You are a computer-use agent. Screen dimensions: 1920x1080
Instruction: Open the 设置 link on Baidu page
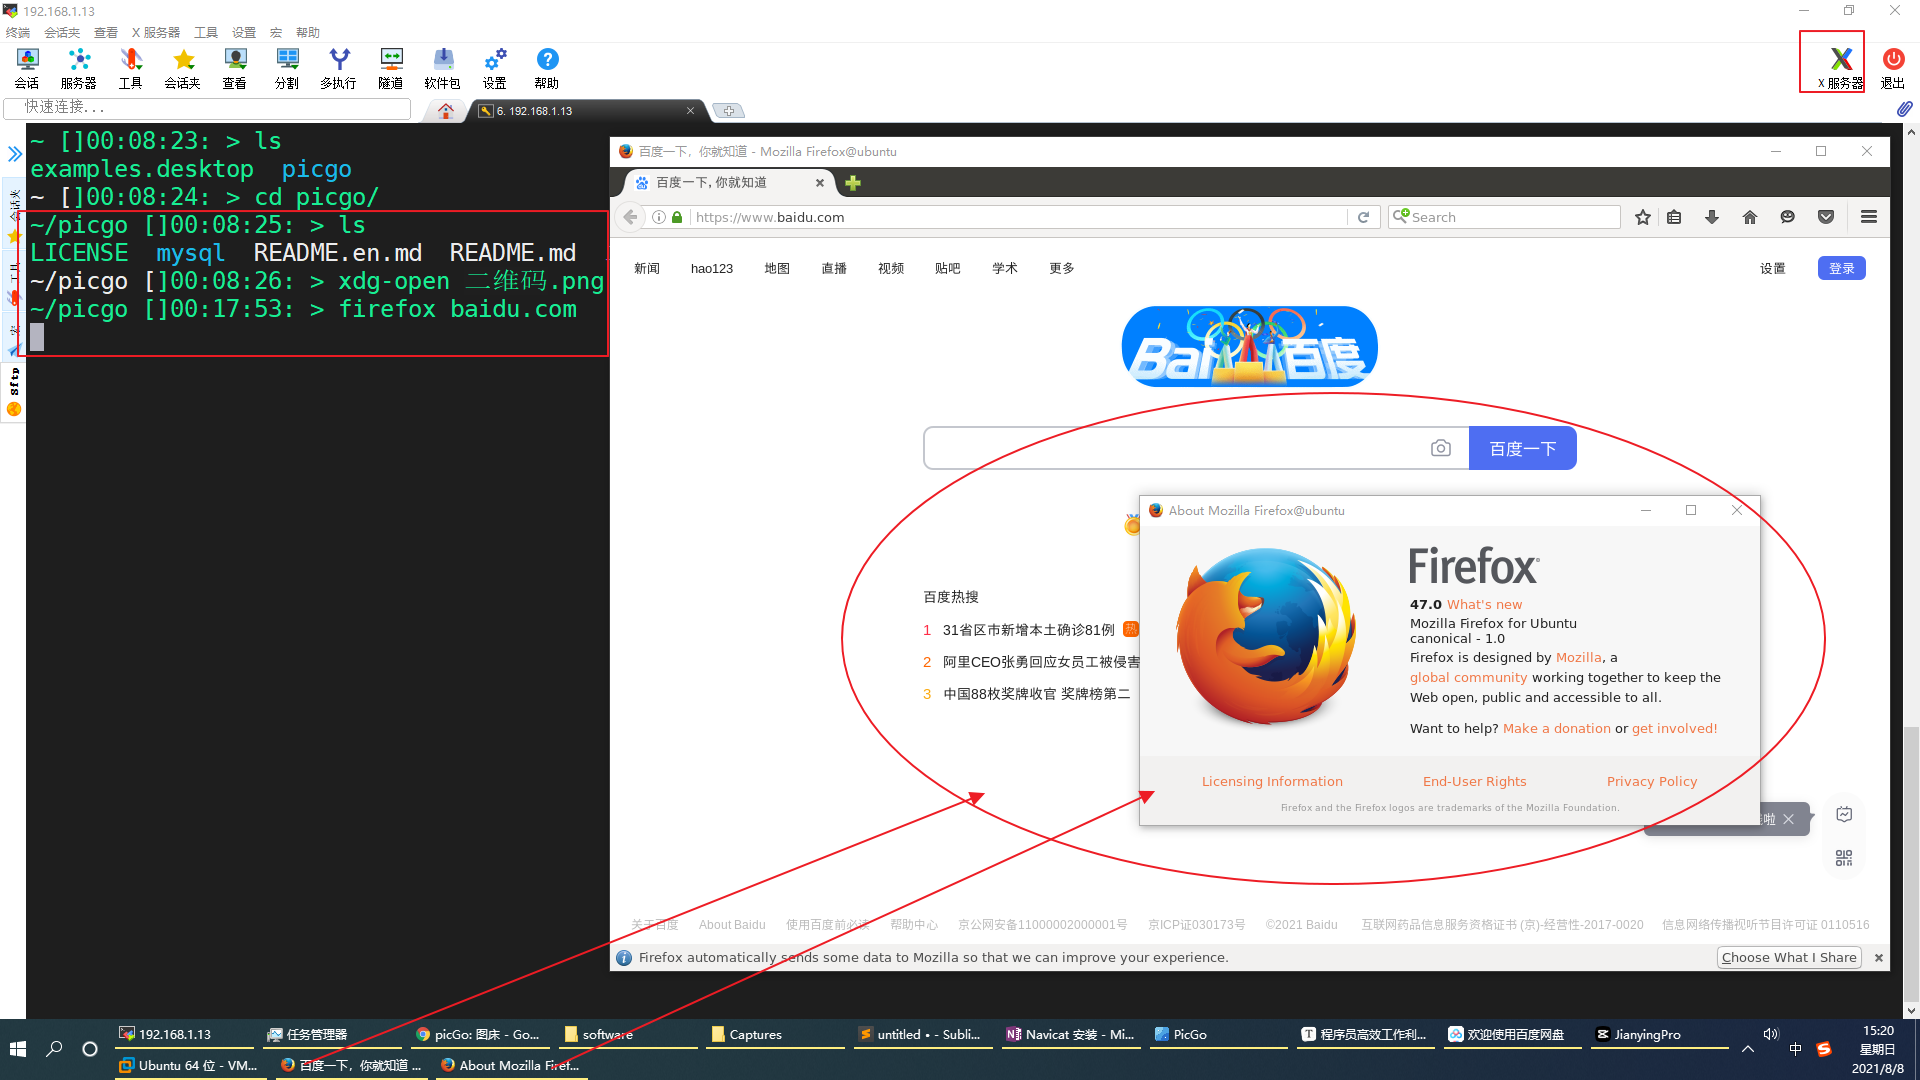click(x=1773, y=268)
